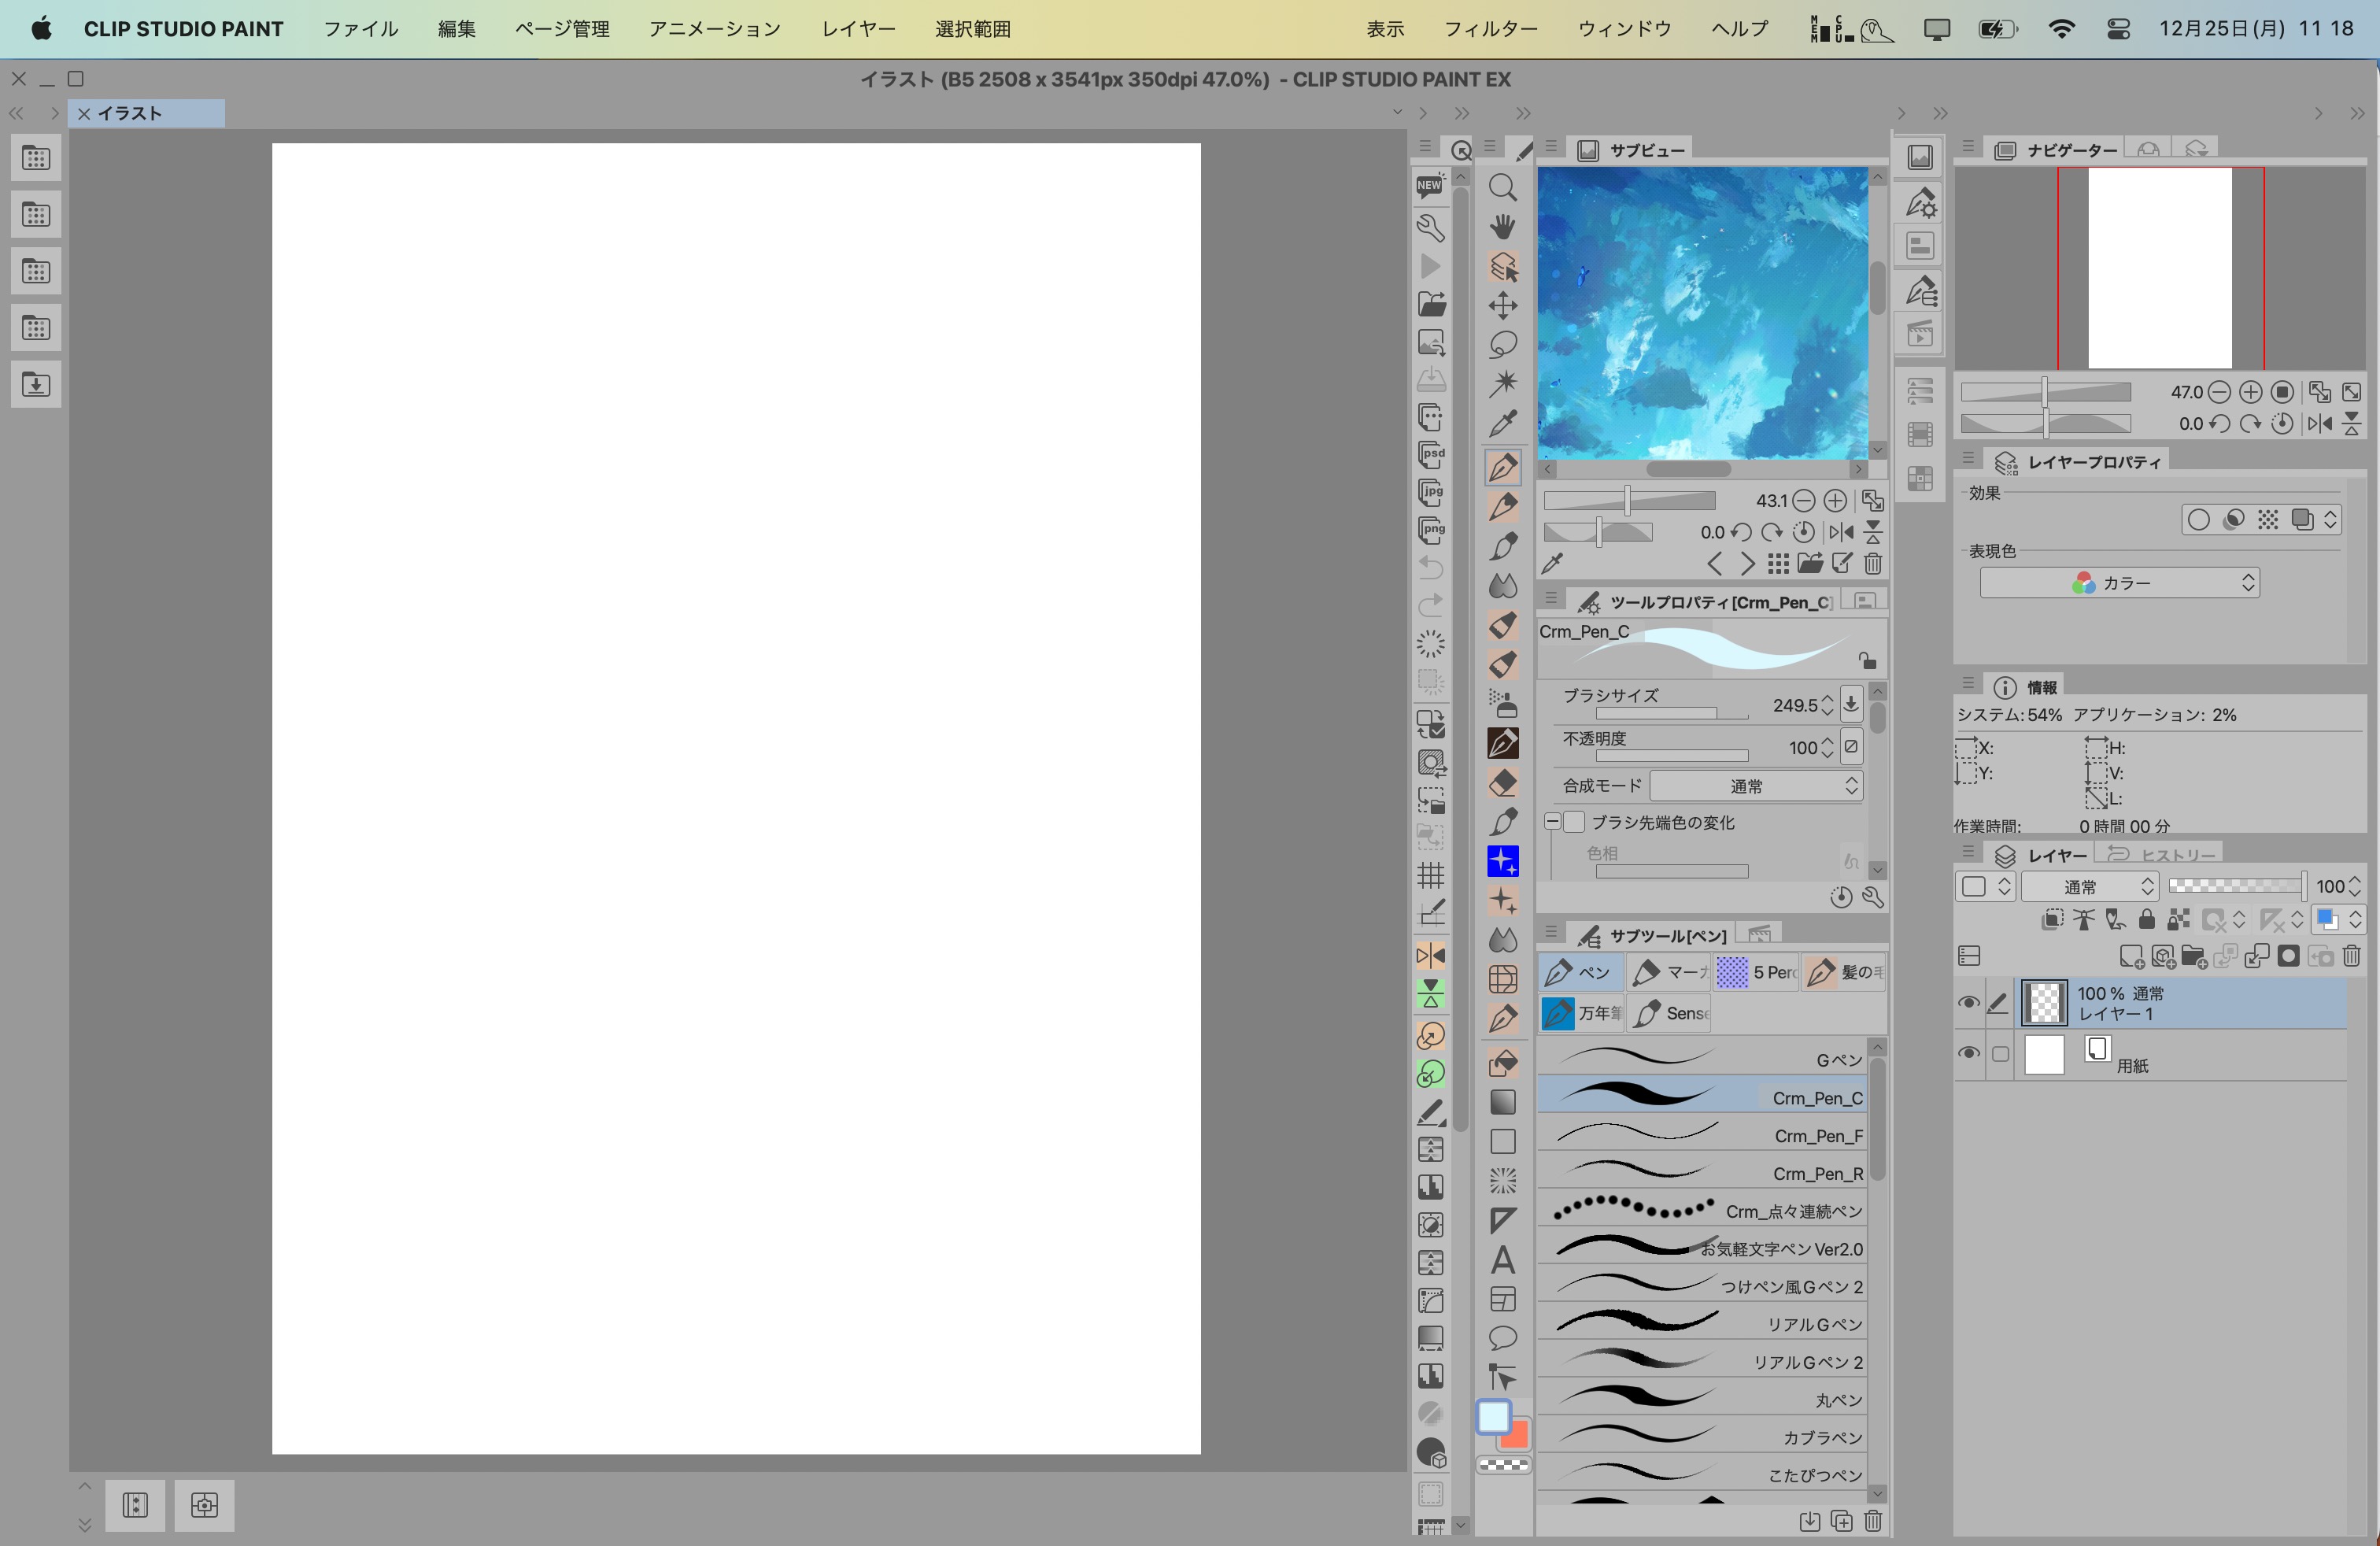
Task: Create a new layer folder
Action: (x=2194, y=956)
